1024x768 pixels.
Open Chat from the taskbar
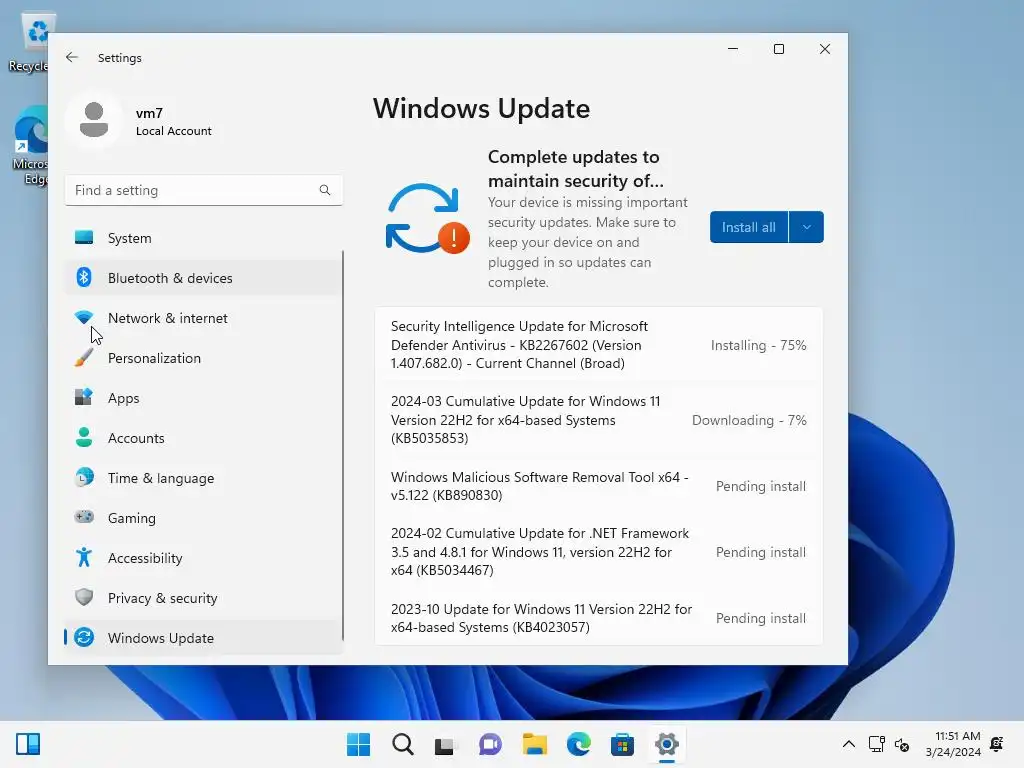490,744
